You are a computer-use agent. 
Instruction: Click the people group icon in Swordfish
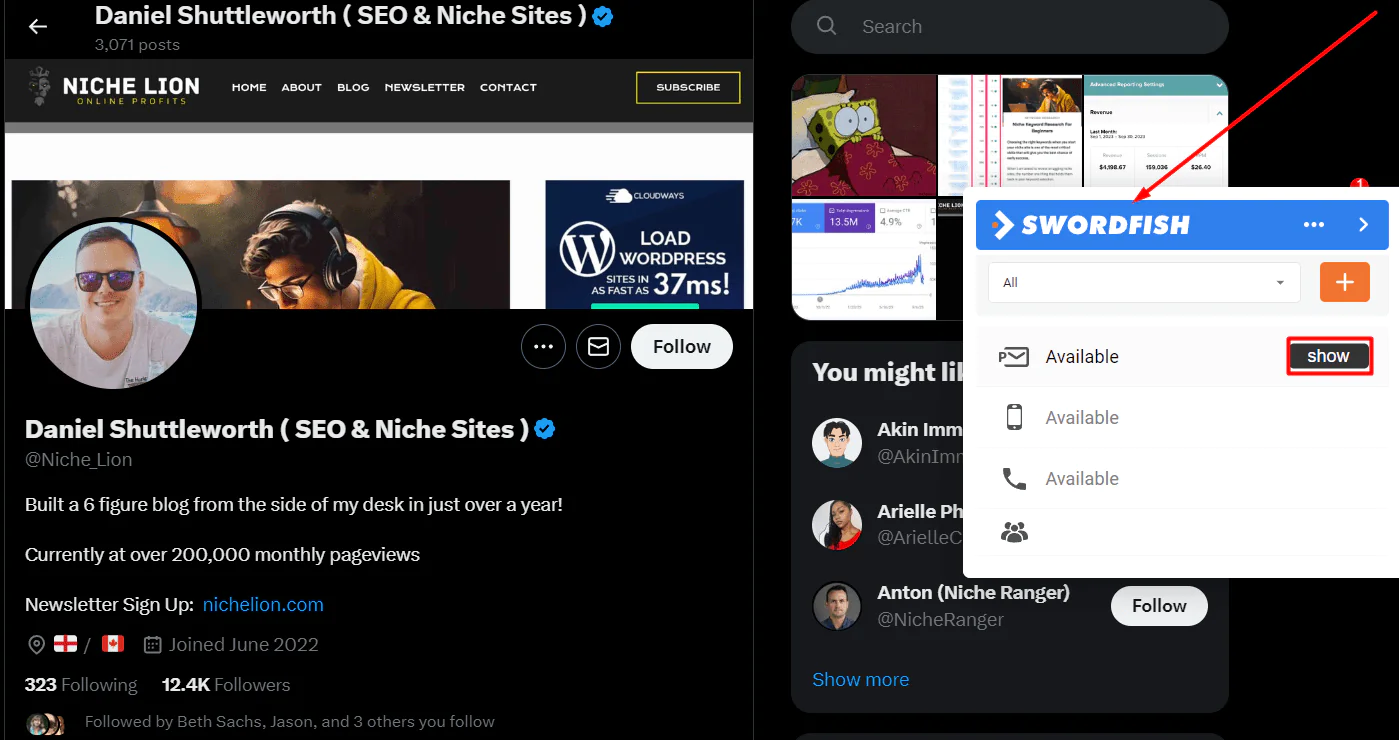[x=1014, y=533]
